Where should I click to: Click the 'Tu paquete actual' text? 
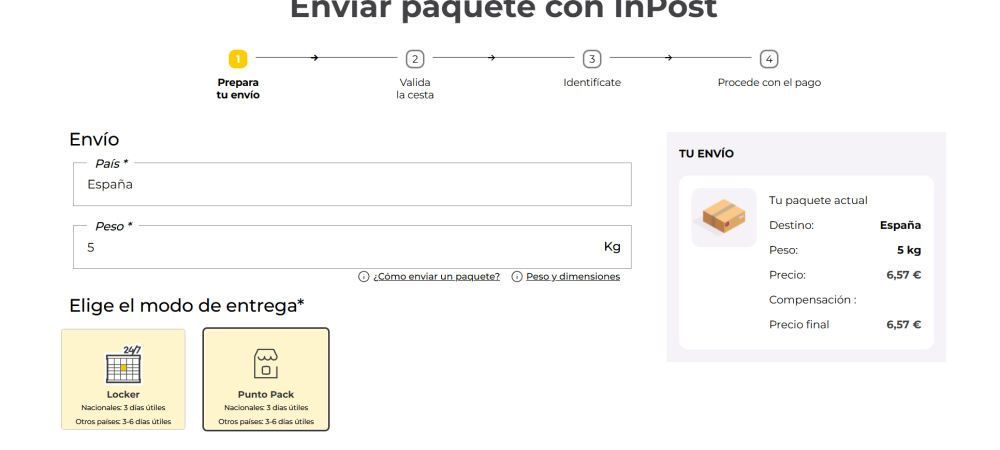[x=818, y=200]
